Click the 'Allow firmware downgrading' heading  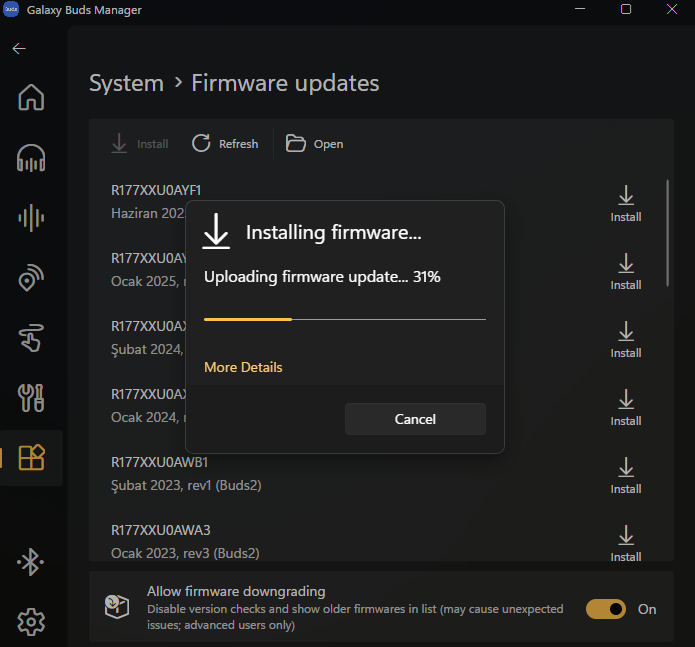[236, 591]
